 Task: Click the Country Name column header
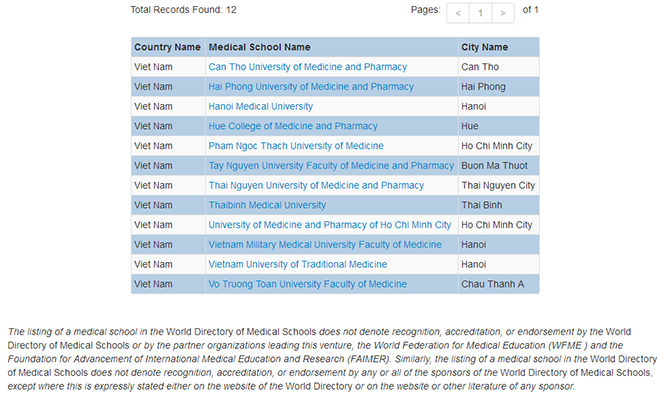pos(168,47)
